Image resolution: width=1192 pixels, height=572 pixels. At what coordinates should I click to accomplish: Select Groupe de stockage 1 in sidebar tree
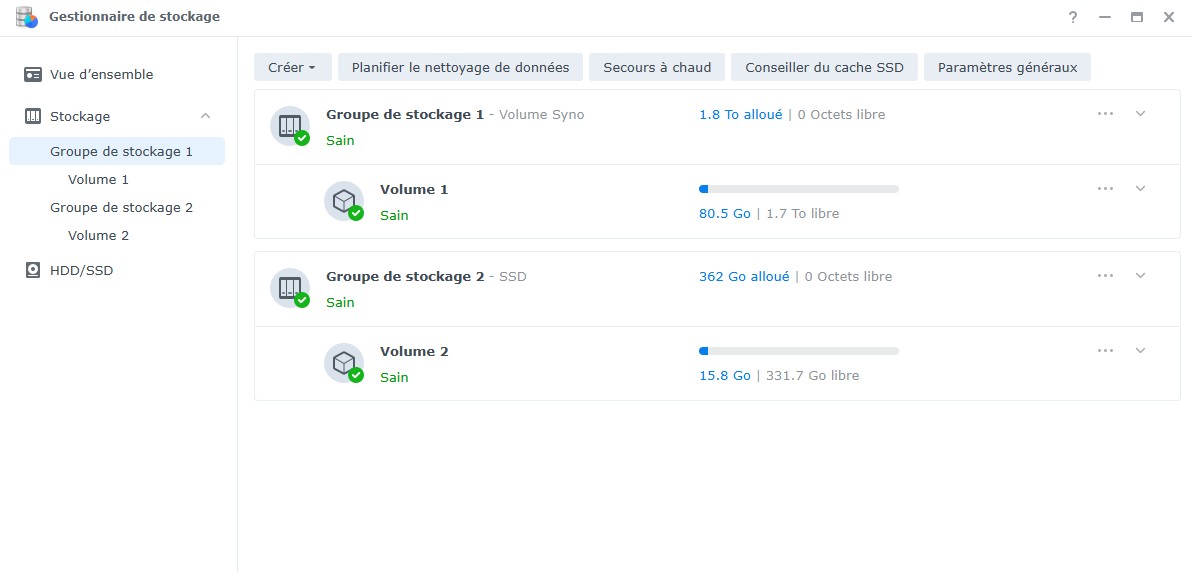tap(118, 151)
